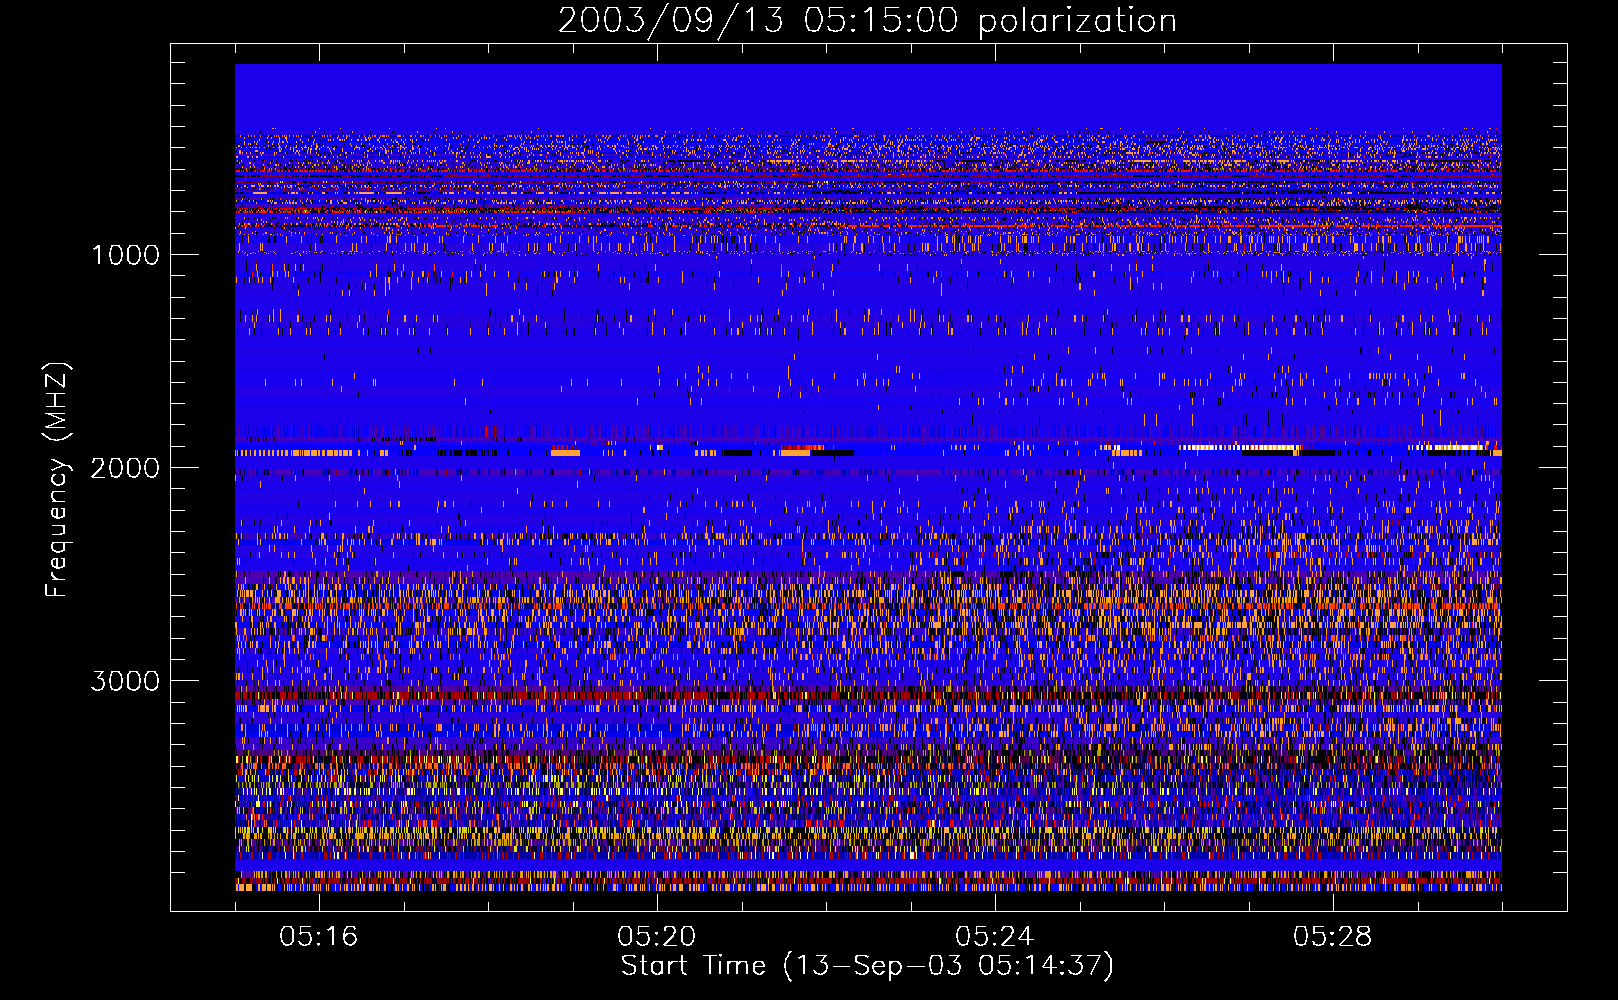
Task: Click the bright white streak near 2000 MHz
Action: click(x=1240, y=447)
